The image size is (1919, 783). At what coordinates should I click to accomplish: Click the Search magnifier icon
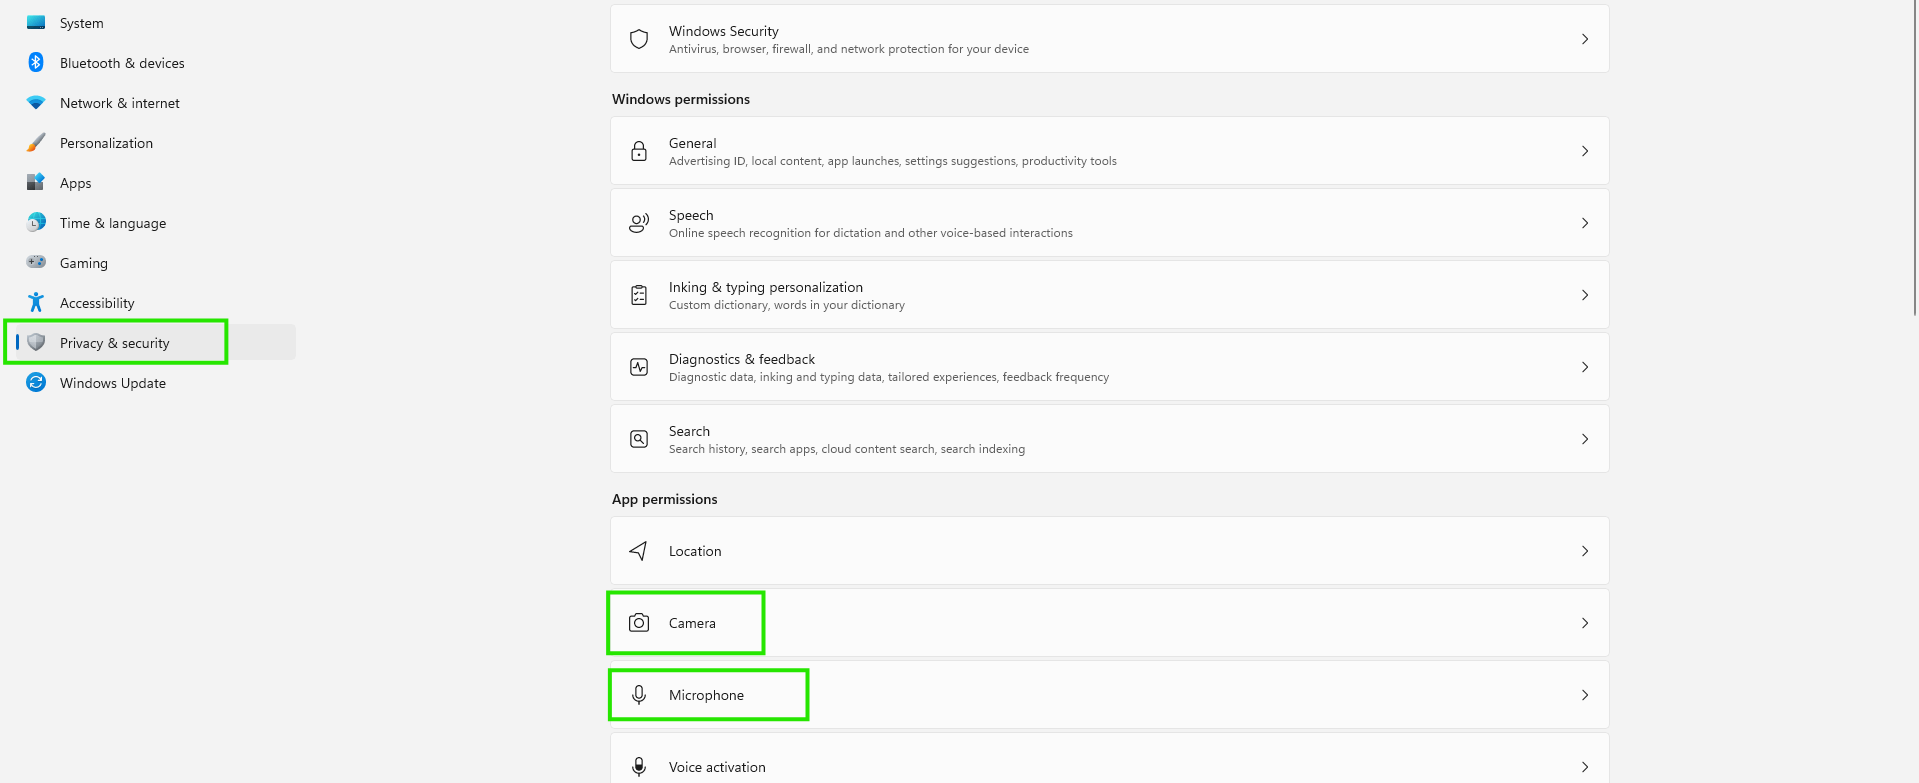tap(639, 439)
